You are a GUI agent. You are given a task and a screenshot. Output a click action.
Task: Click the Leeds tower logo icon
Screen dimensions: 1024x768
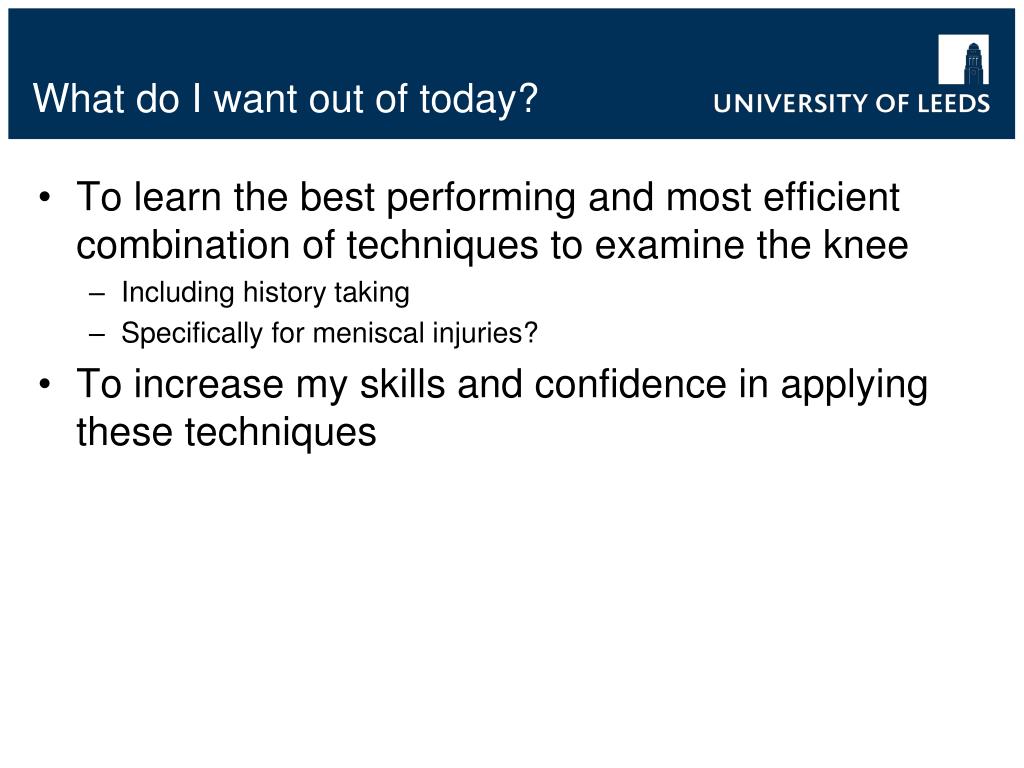[x=963, y=59]
